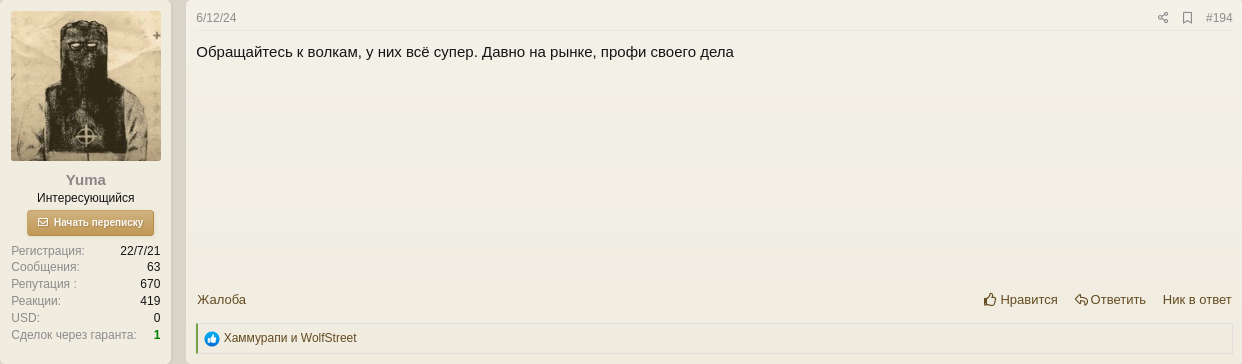Click the reply arrow icon beside Ответить
Screen dimensions: 1242x364
pyautogui.click(x=1081, y=300)
